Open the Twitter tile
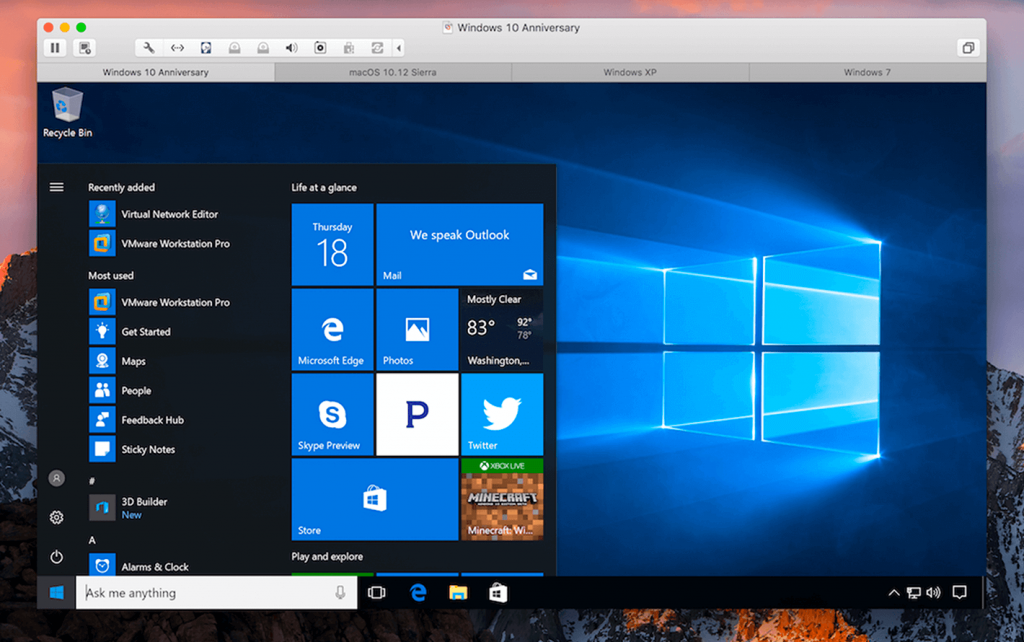Image resolution: width=1024 pixels, height=642 pixels. coord(502,414)
